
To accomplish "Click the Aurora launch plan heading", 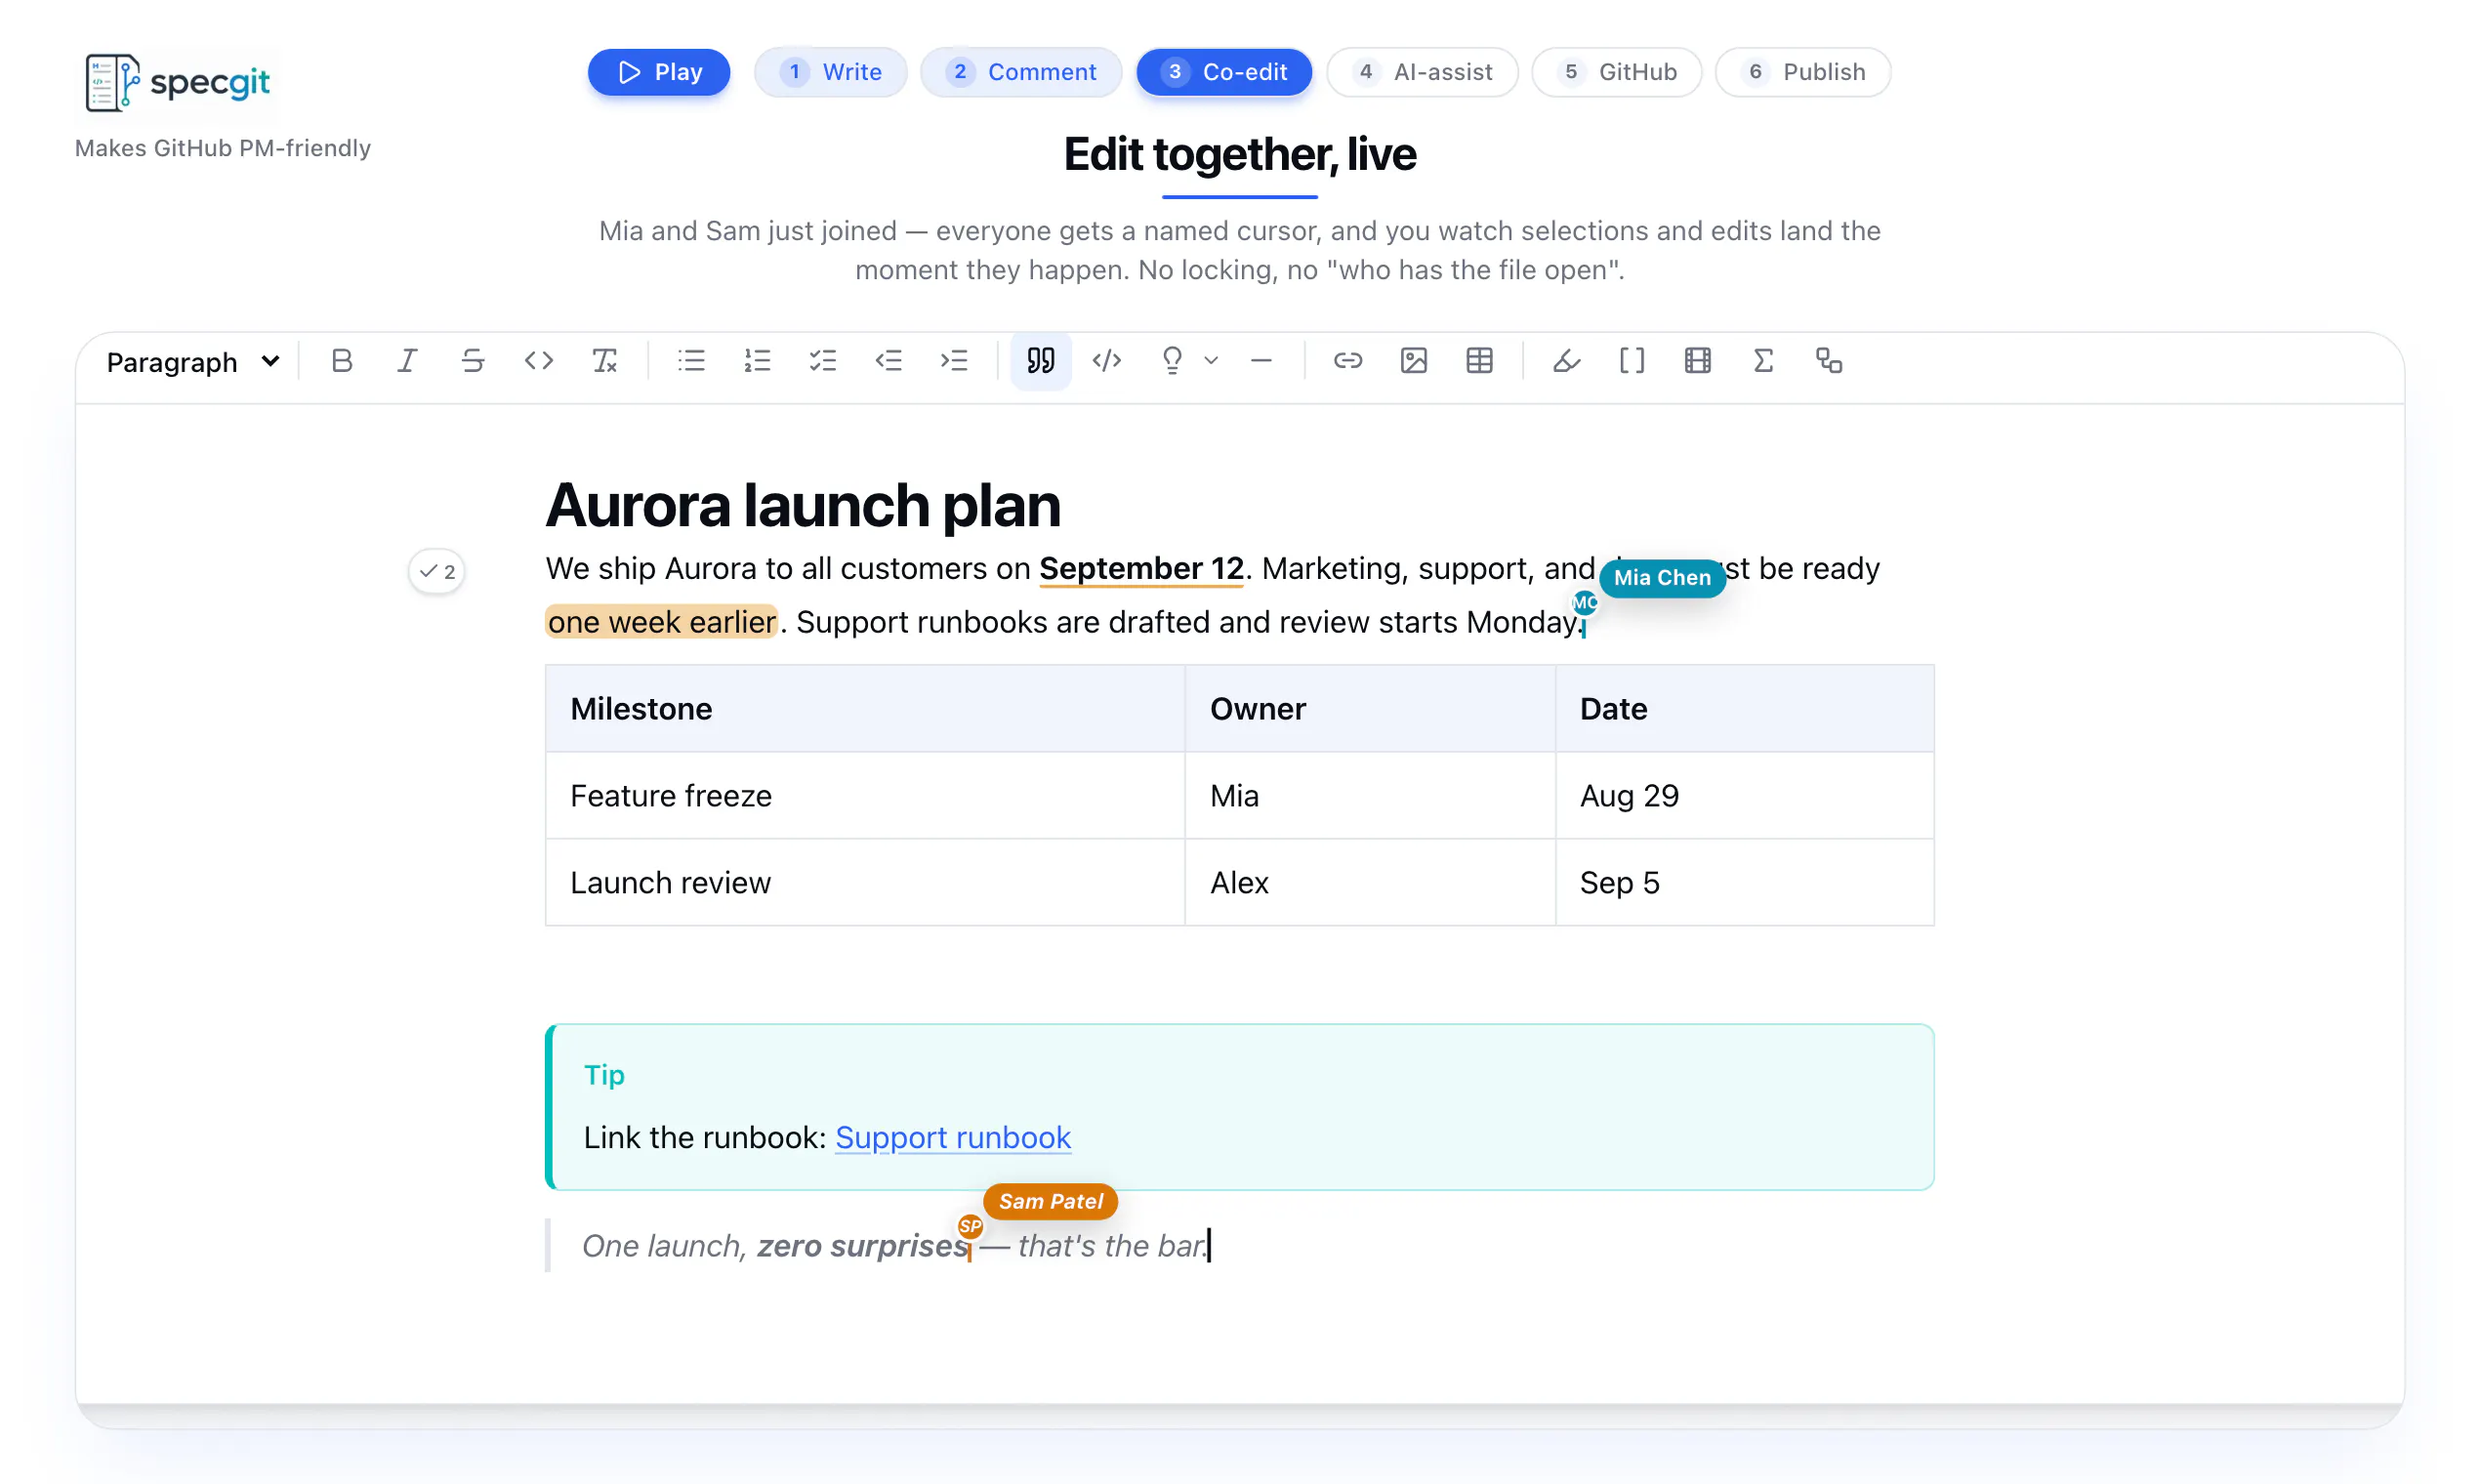I will point(803,505).
